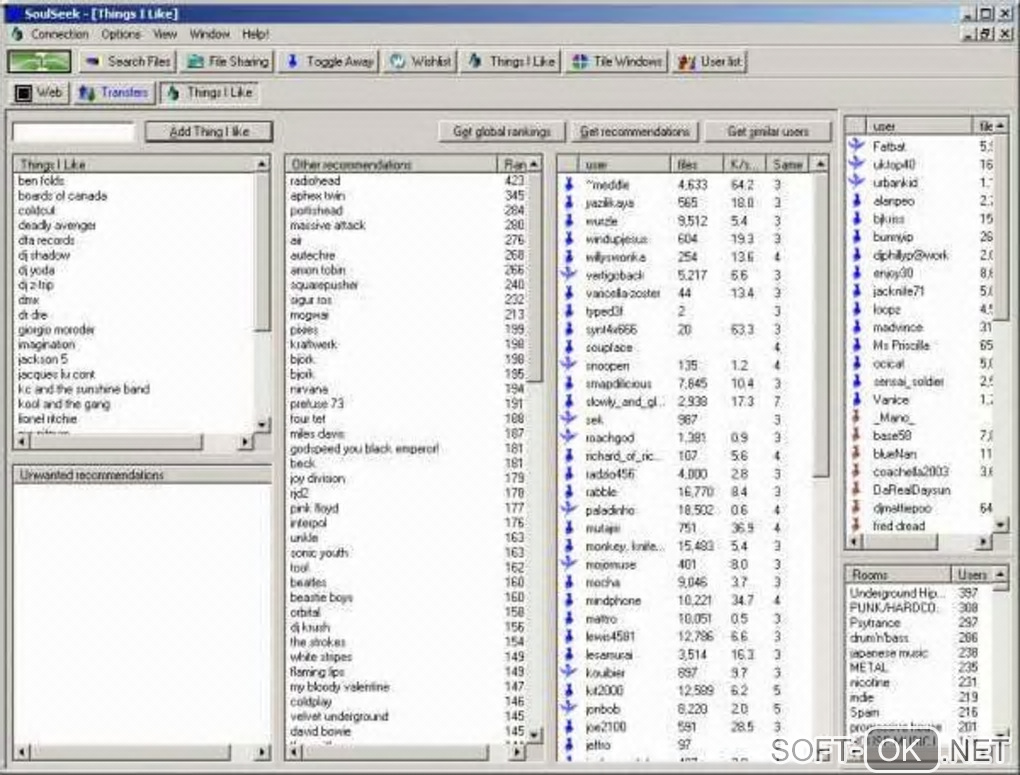Click the Tile Windows toolbar icon
Screen dimensions: 1020x775
pos(578,62)
